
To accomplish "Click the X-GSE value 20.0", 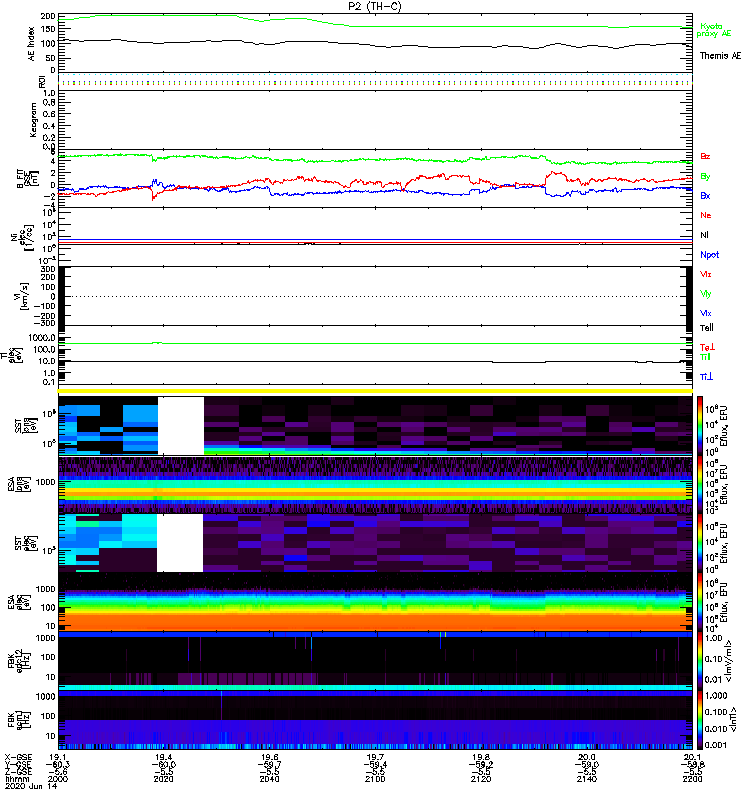I will coord(587,757).
